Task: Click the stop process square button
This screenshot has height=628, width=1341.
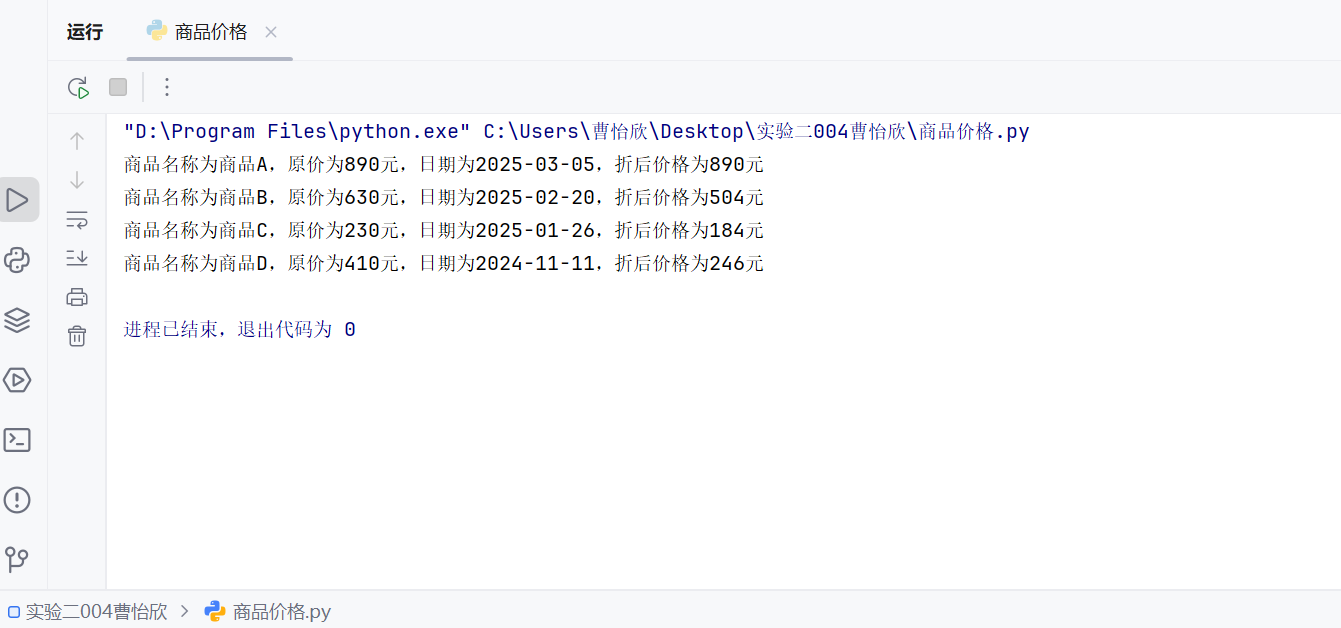Action: [118, 87]
